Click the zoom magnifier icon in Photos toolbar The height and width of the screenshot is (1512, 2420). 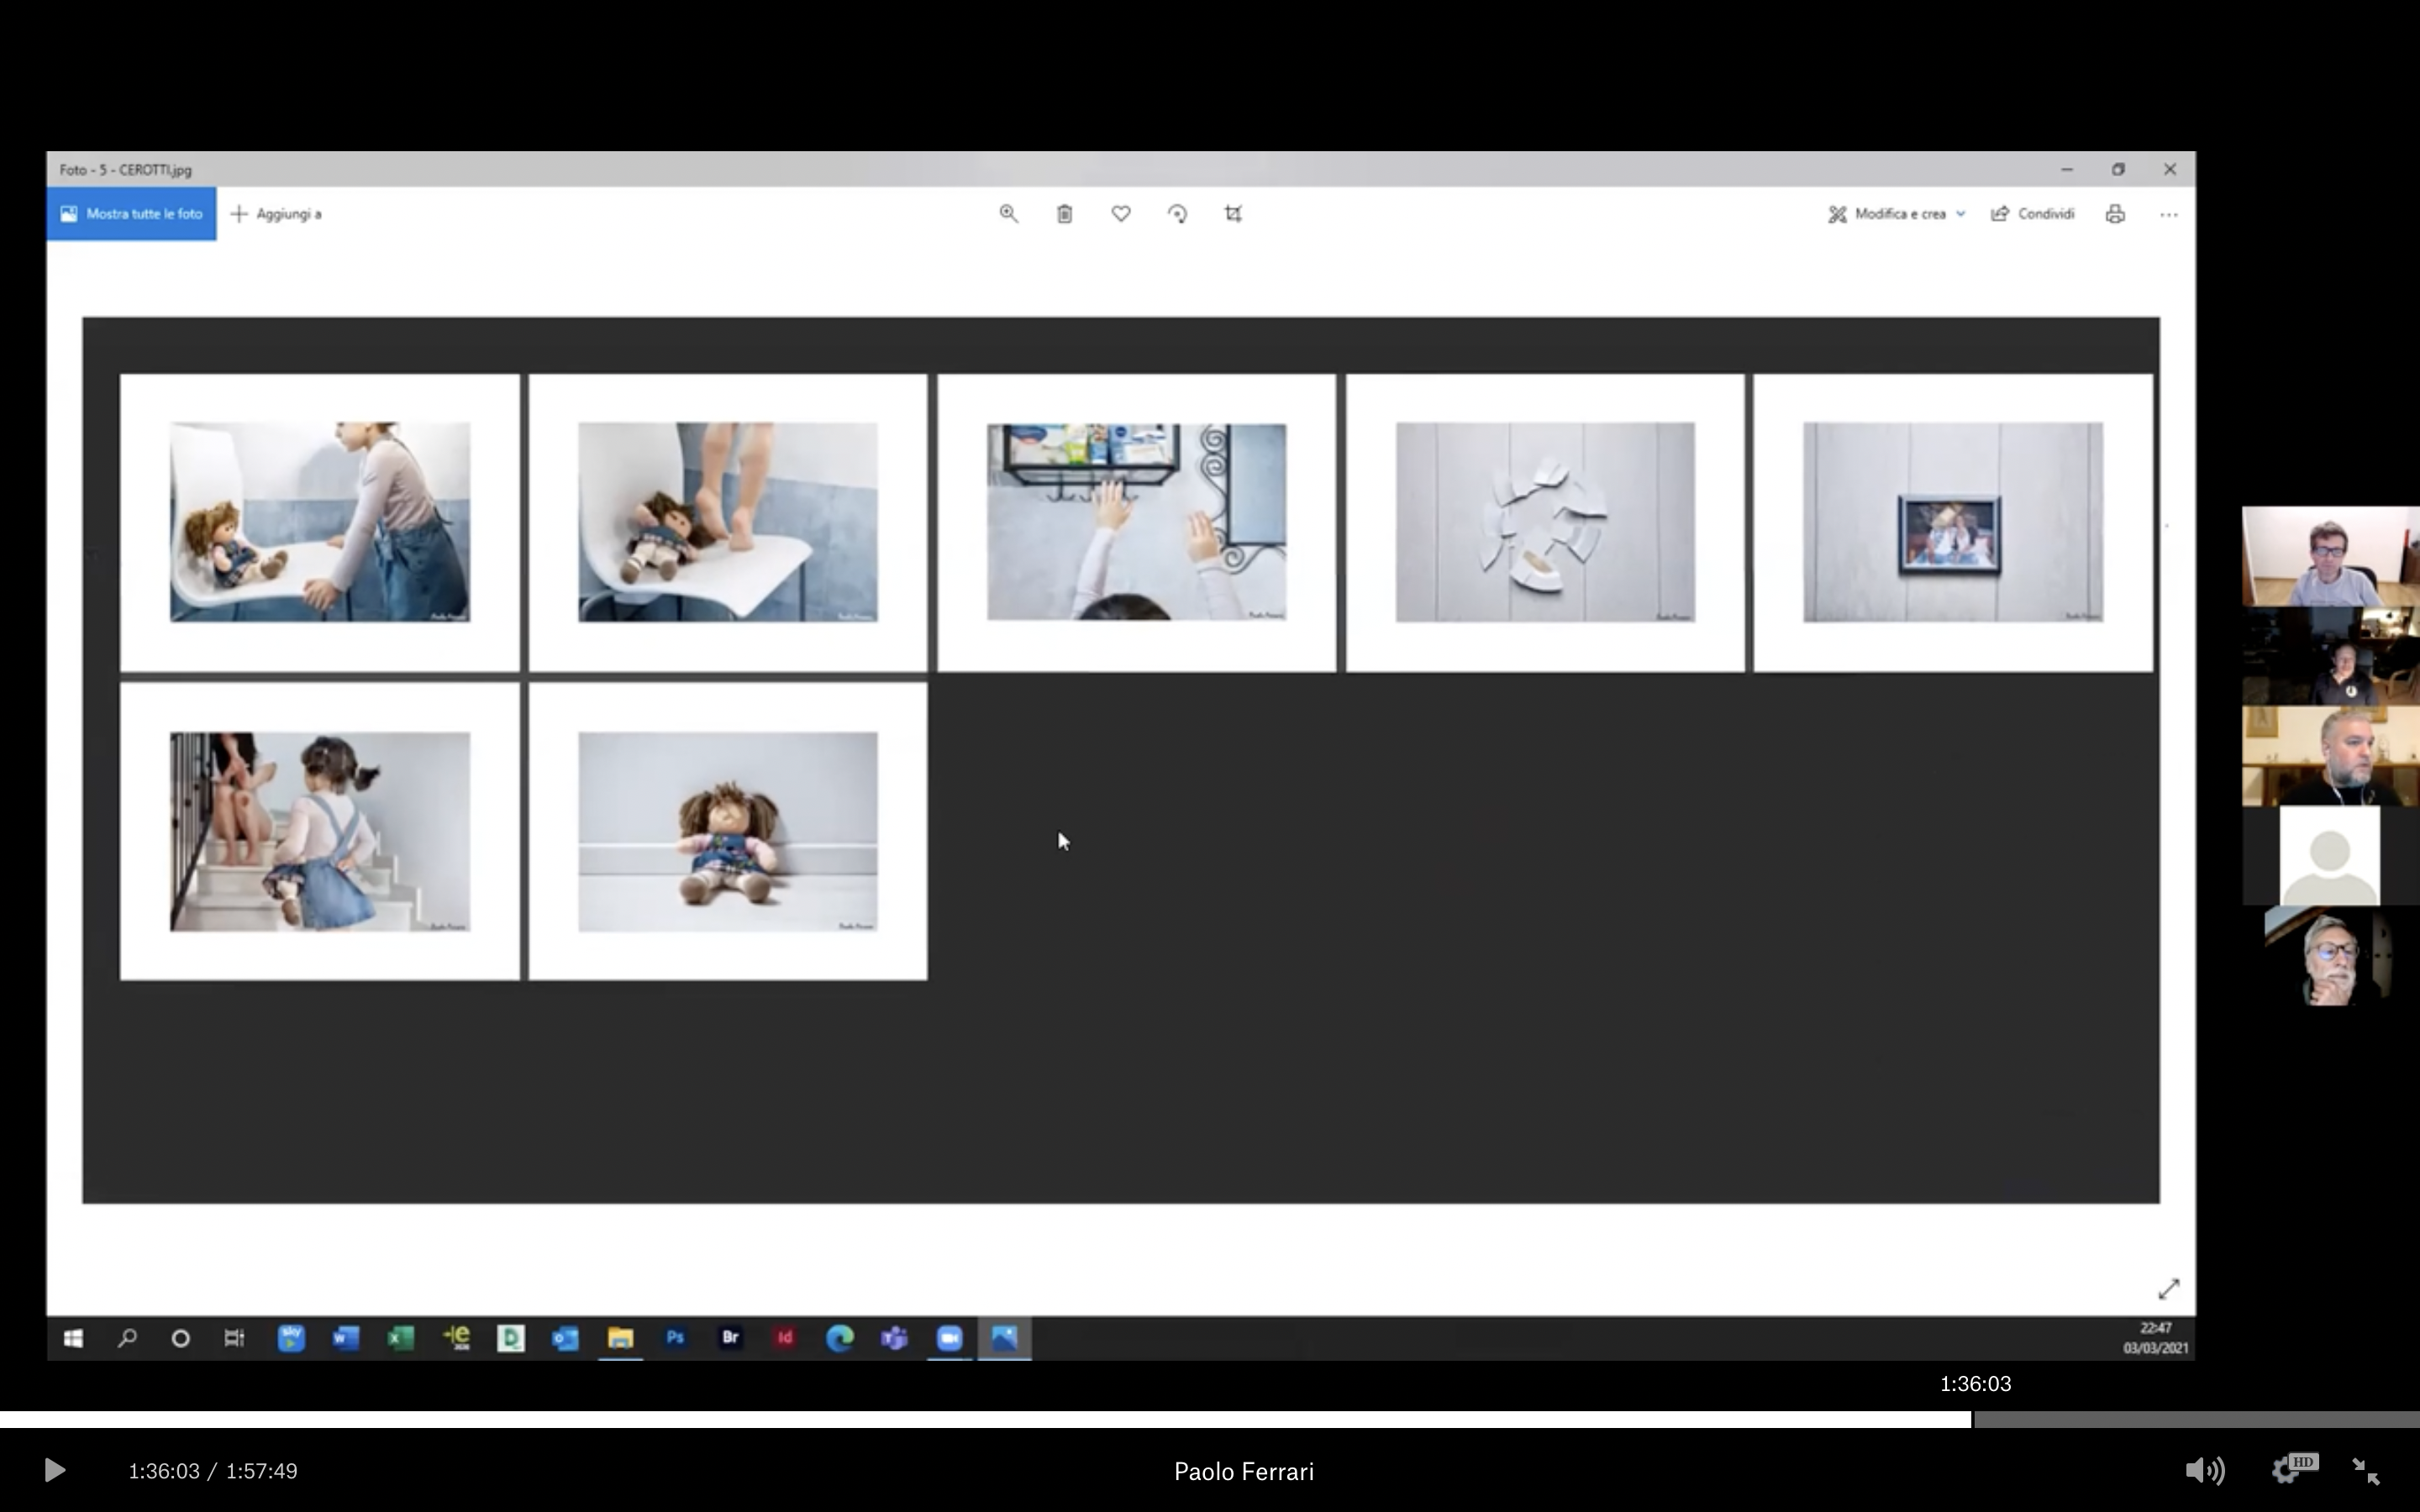click(x=1008, y=214)
